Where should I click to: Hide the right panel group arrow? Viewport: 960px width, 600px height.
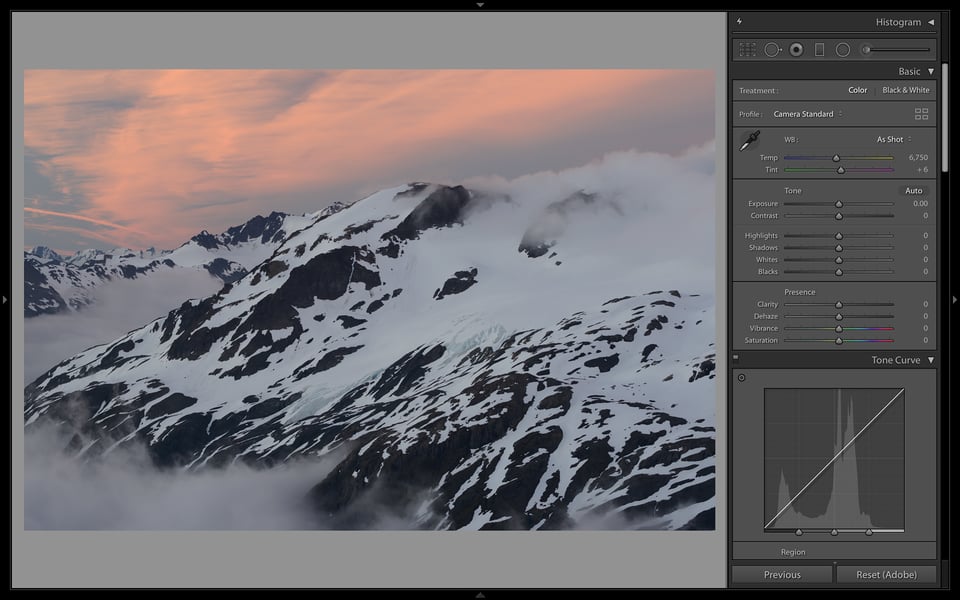pos(954,299)
